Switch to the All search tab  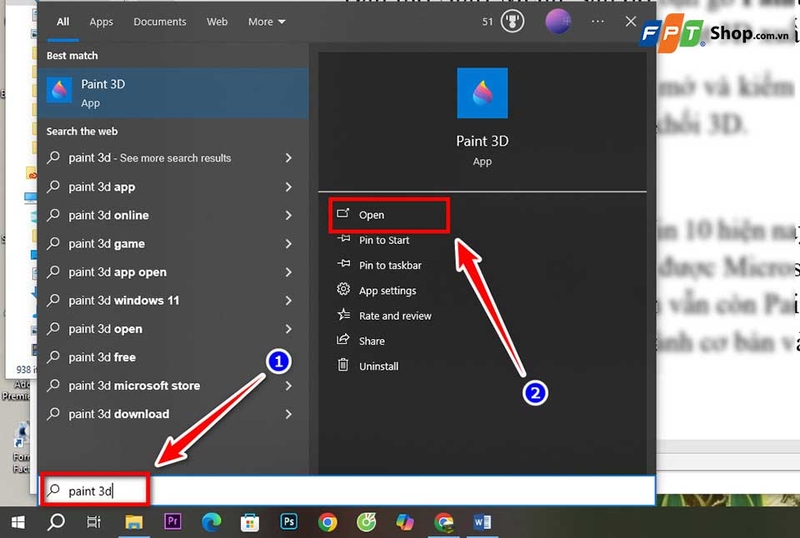[63, 22]
